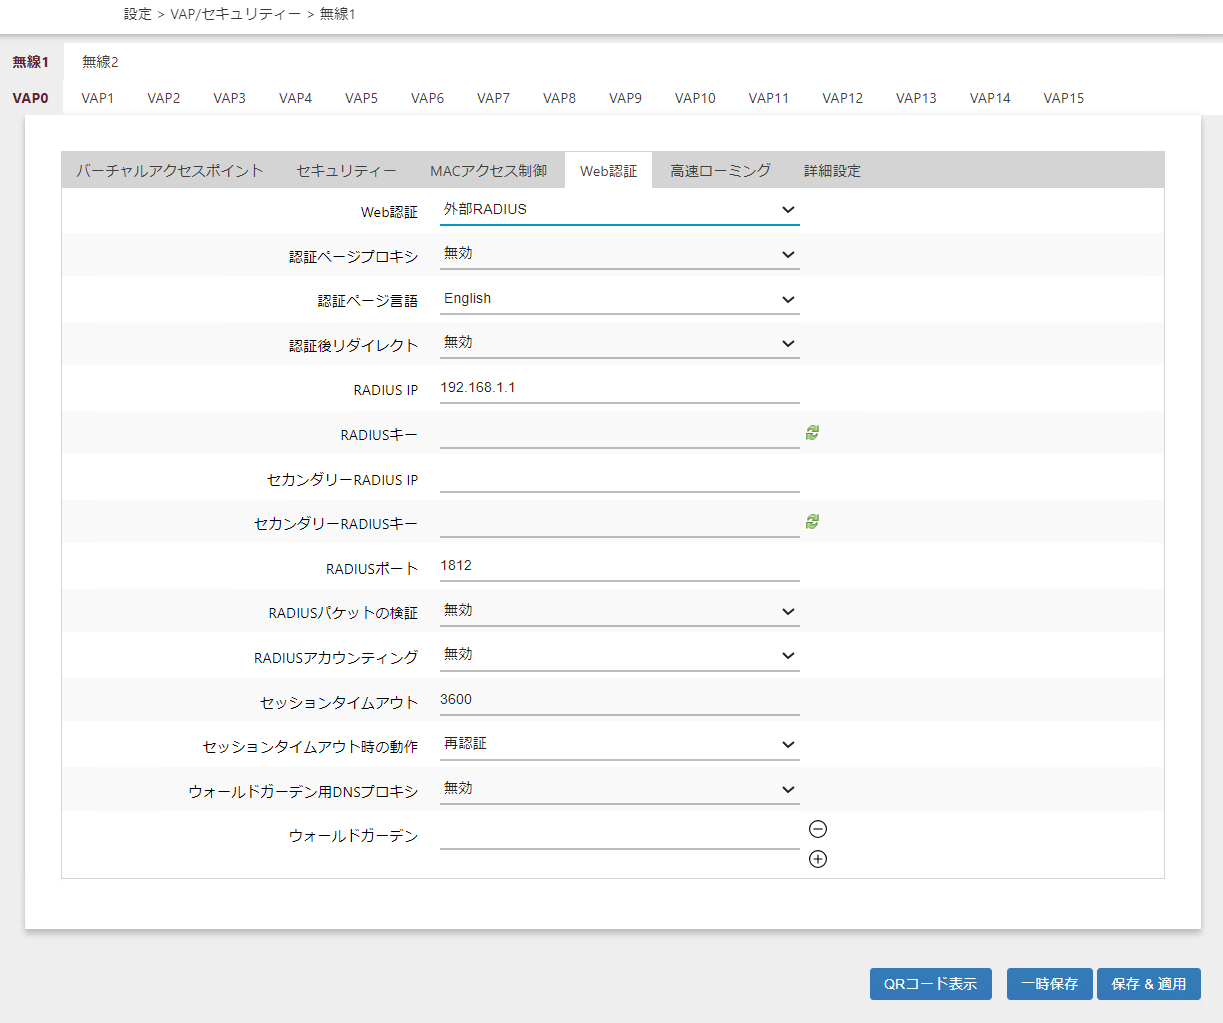Select the VAP13 tab

pos(917,98)
